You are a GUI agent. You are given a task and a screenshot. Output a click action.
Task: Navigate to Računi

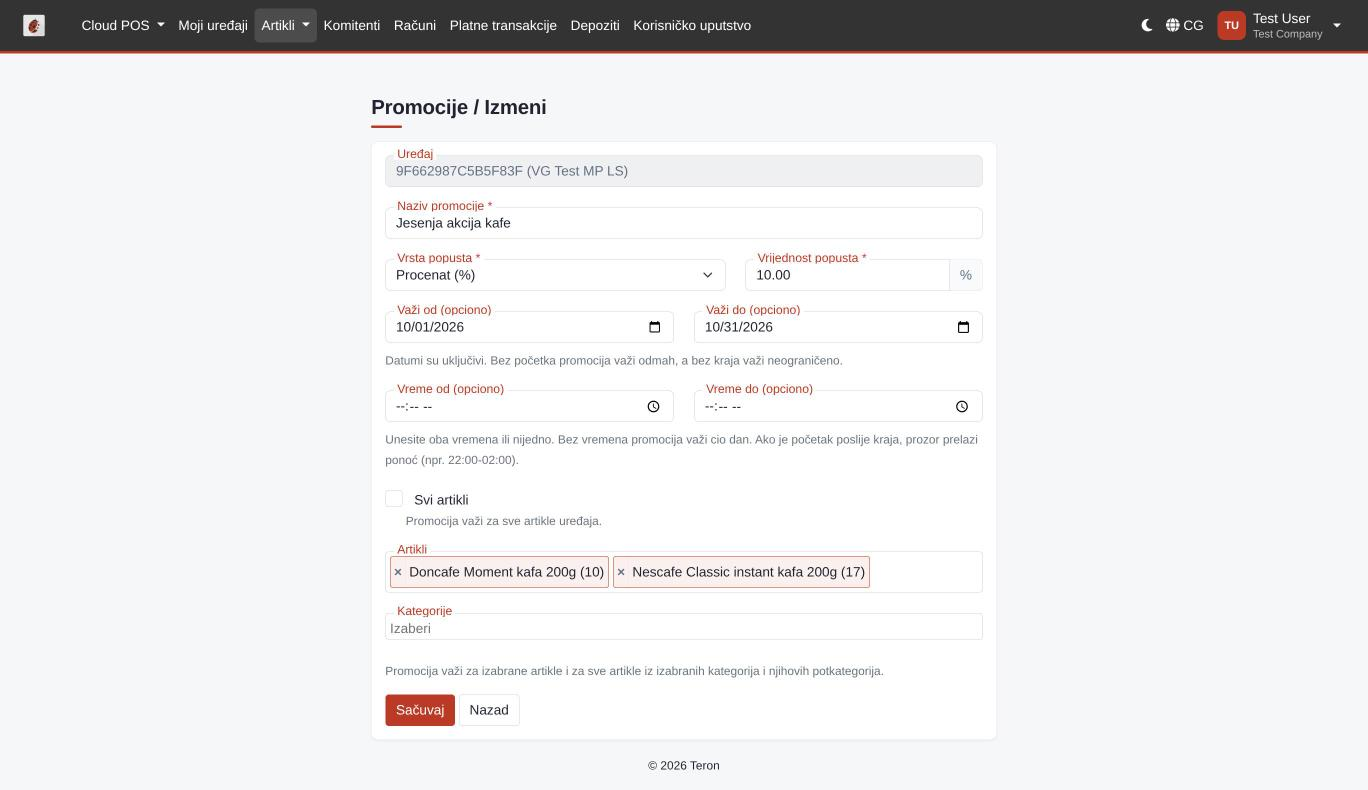415,26
